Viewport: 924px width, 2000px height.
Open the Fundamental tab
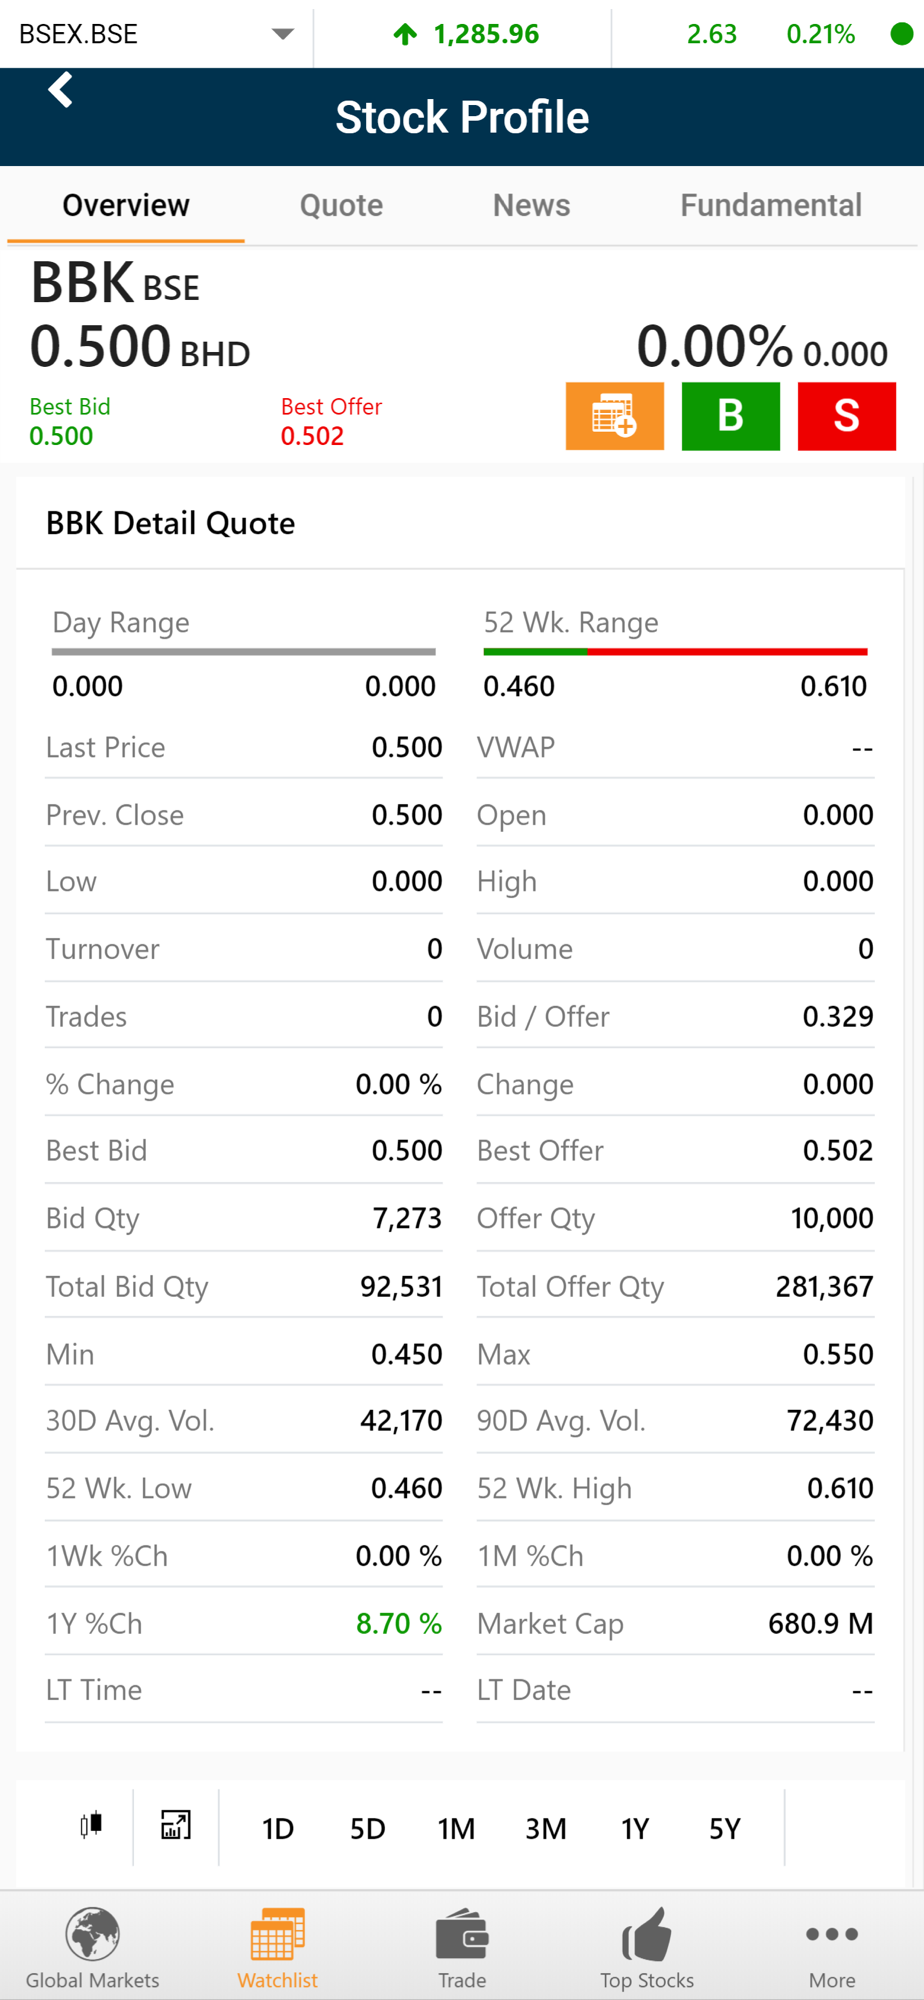click(x=771, y=205)
